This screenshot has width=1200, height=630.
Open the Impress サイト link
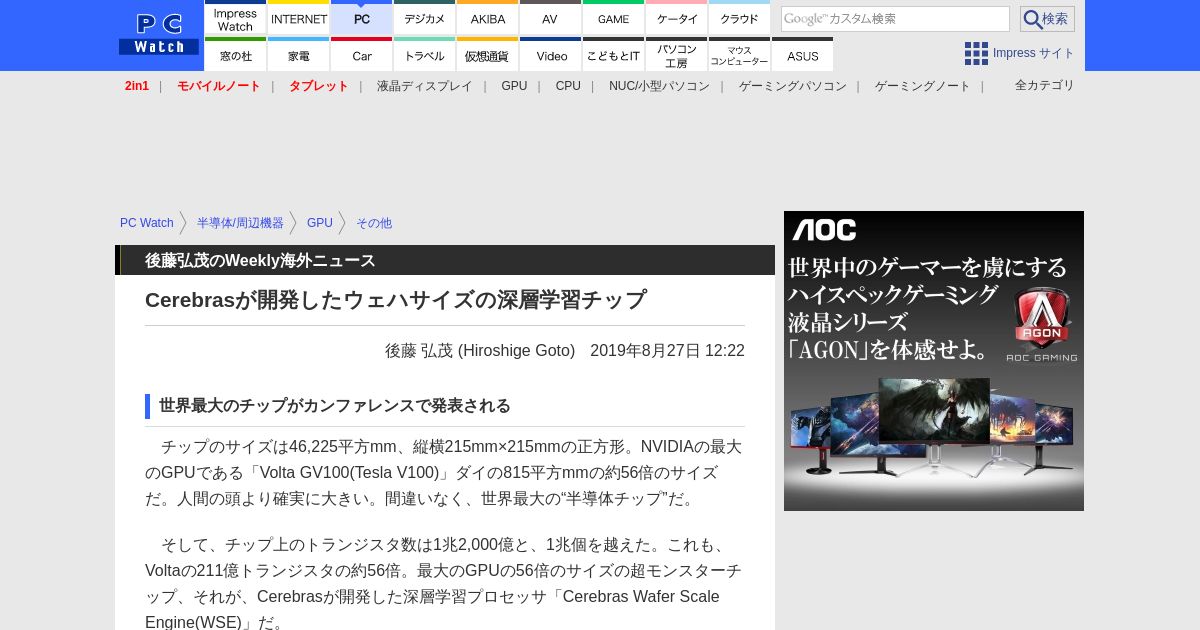(1033, 53)
